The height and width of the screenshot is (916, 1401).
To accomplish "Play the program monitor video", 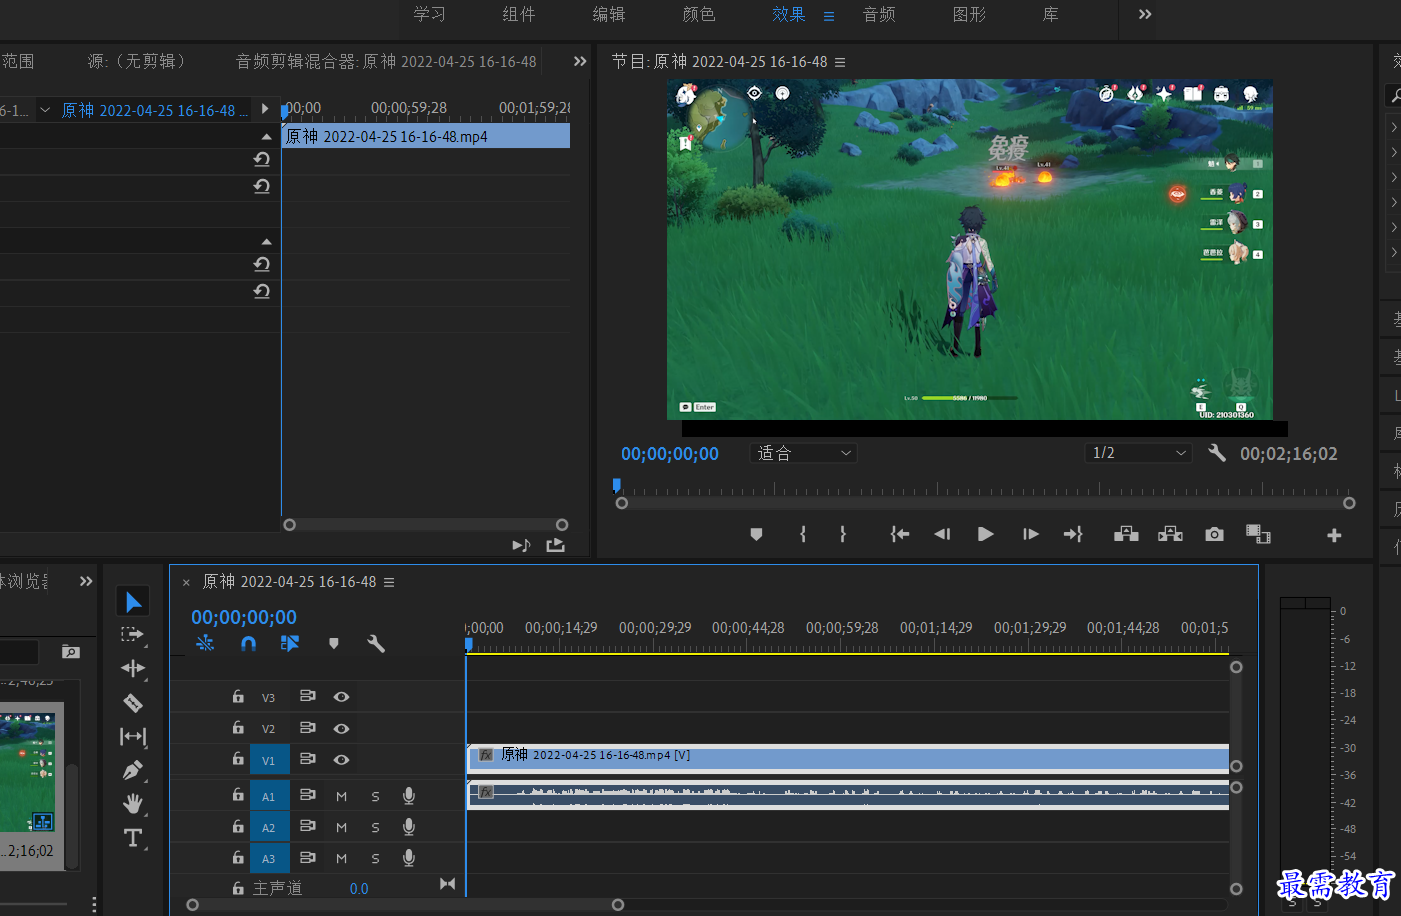I will tap(985, 534).
